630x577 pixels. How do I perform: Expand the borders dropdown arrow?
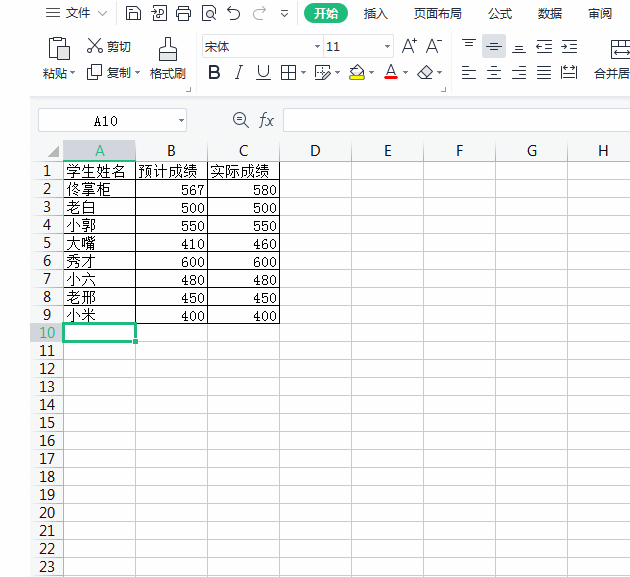(303, 73)
